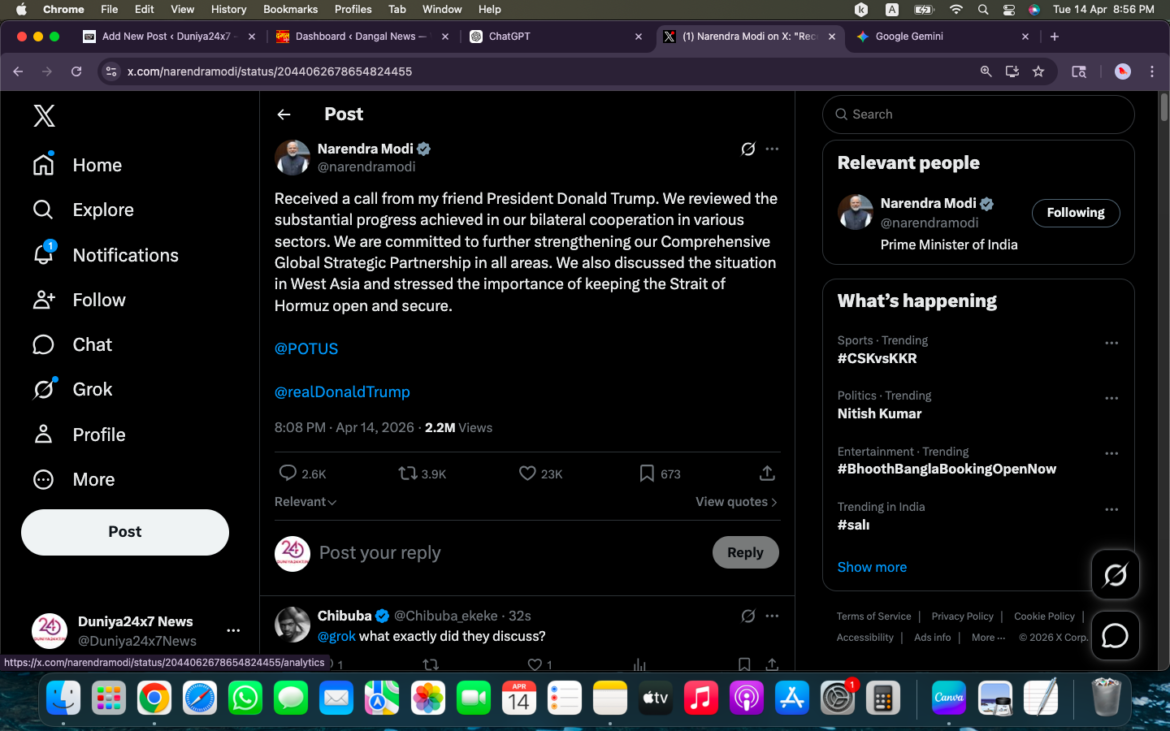Repost the tweet using the retweet icon
Screen dimensions: 1170x731
[x=408, y=473]
